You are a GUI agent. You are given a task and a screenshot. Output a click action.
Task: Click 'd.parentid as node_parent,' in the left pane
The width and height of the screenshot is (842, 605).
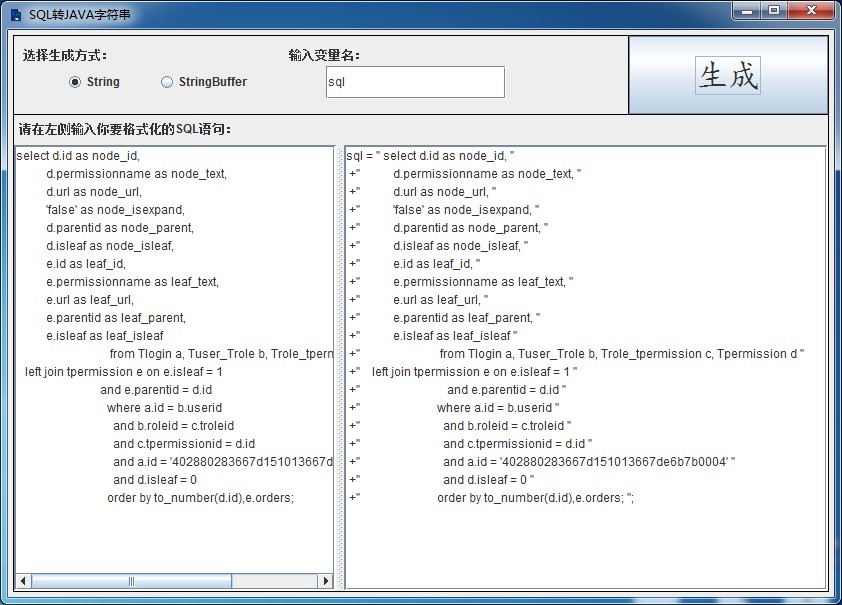coord(120,228)
